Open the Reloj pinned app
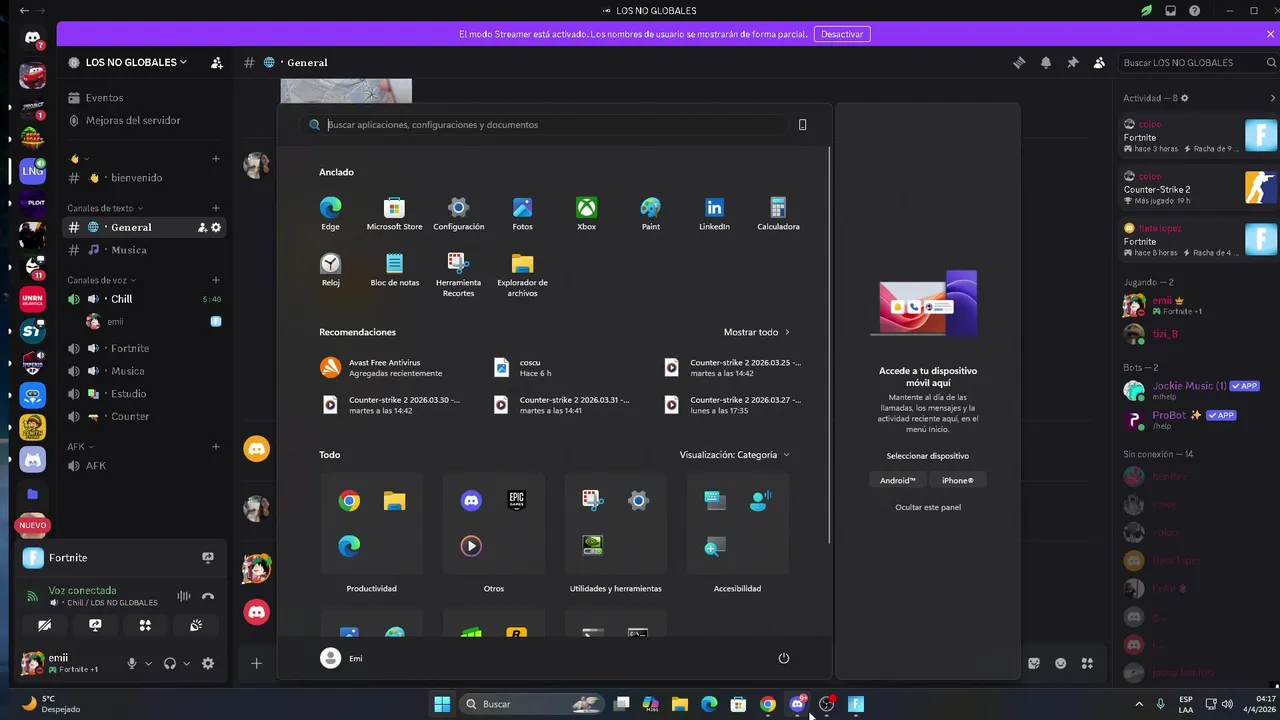Image resolution: width=1280 pixels, height=720 pixels. [330, 269]
